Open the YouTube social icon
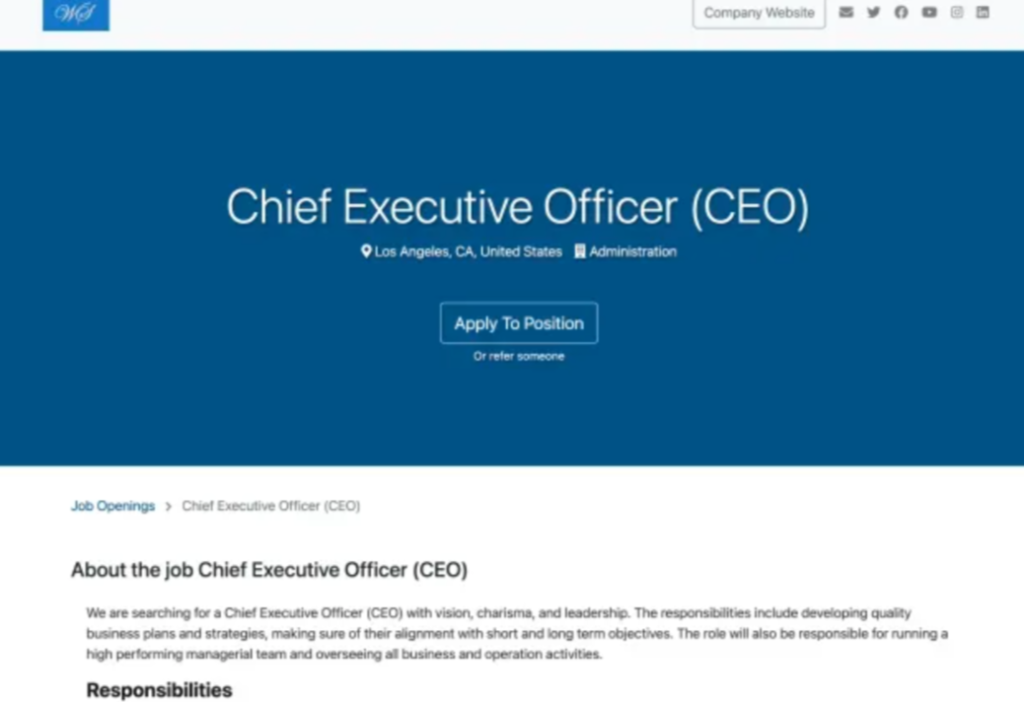 [x=929, y=12]
